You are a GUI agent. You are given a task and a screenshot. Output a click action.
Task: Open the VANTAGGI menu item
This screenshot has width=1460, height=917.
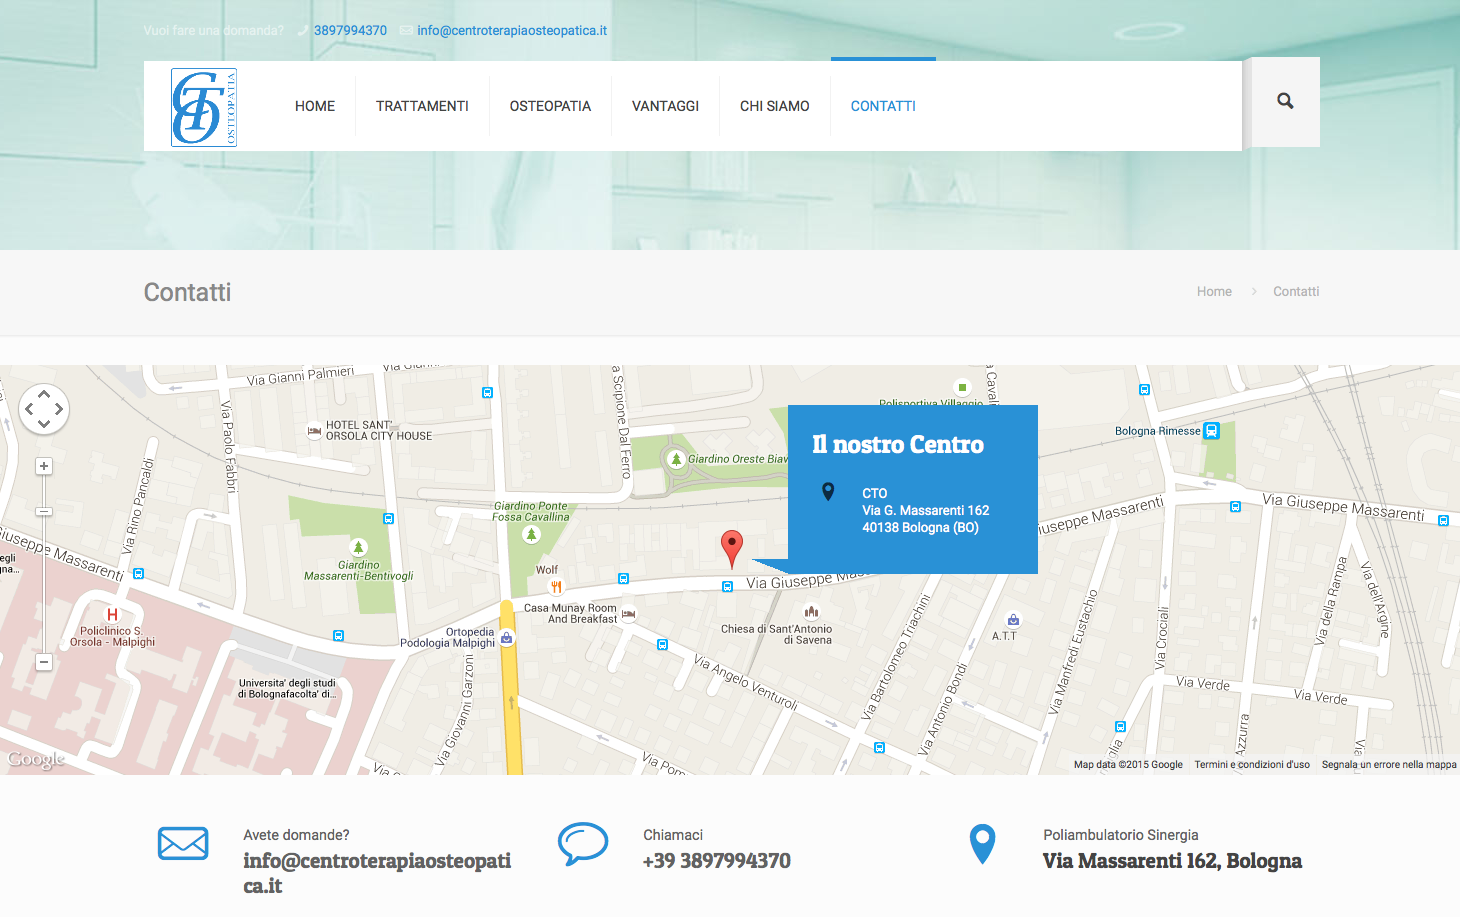665,106
